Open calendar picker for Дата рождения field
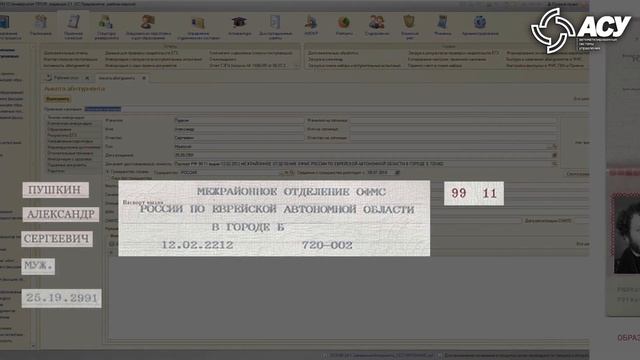 [554, 155]
